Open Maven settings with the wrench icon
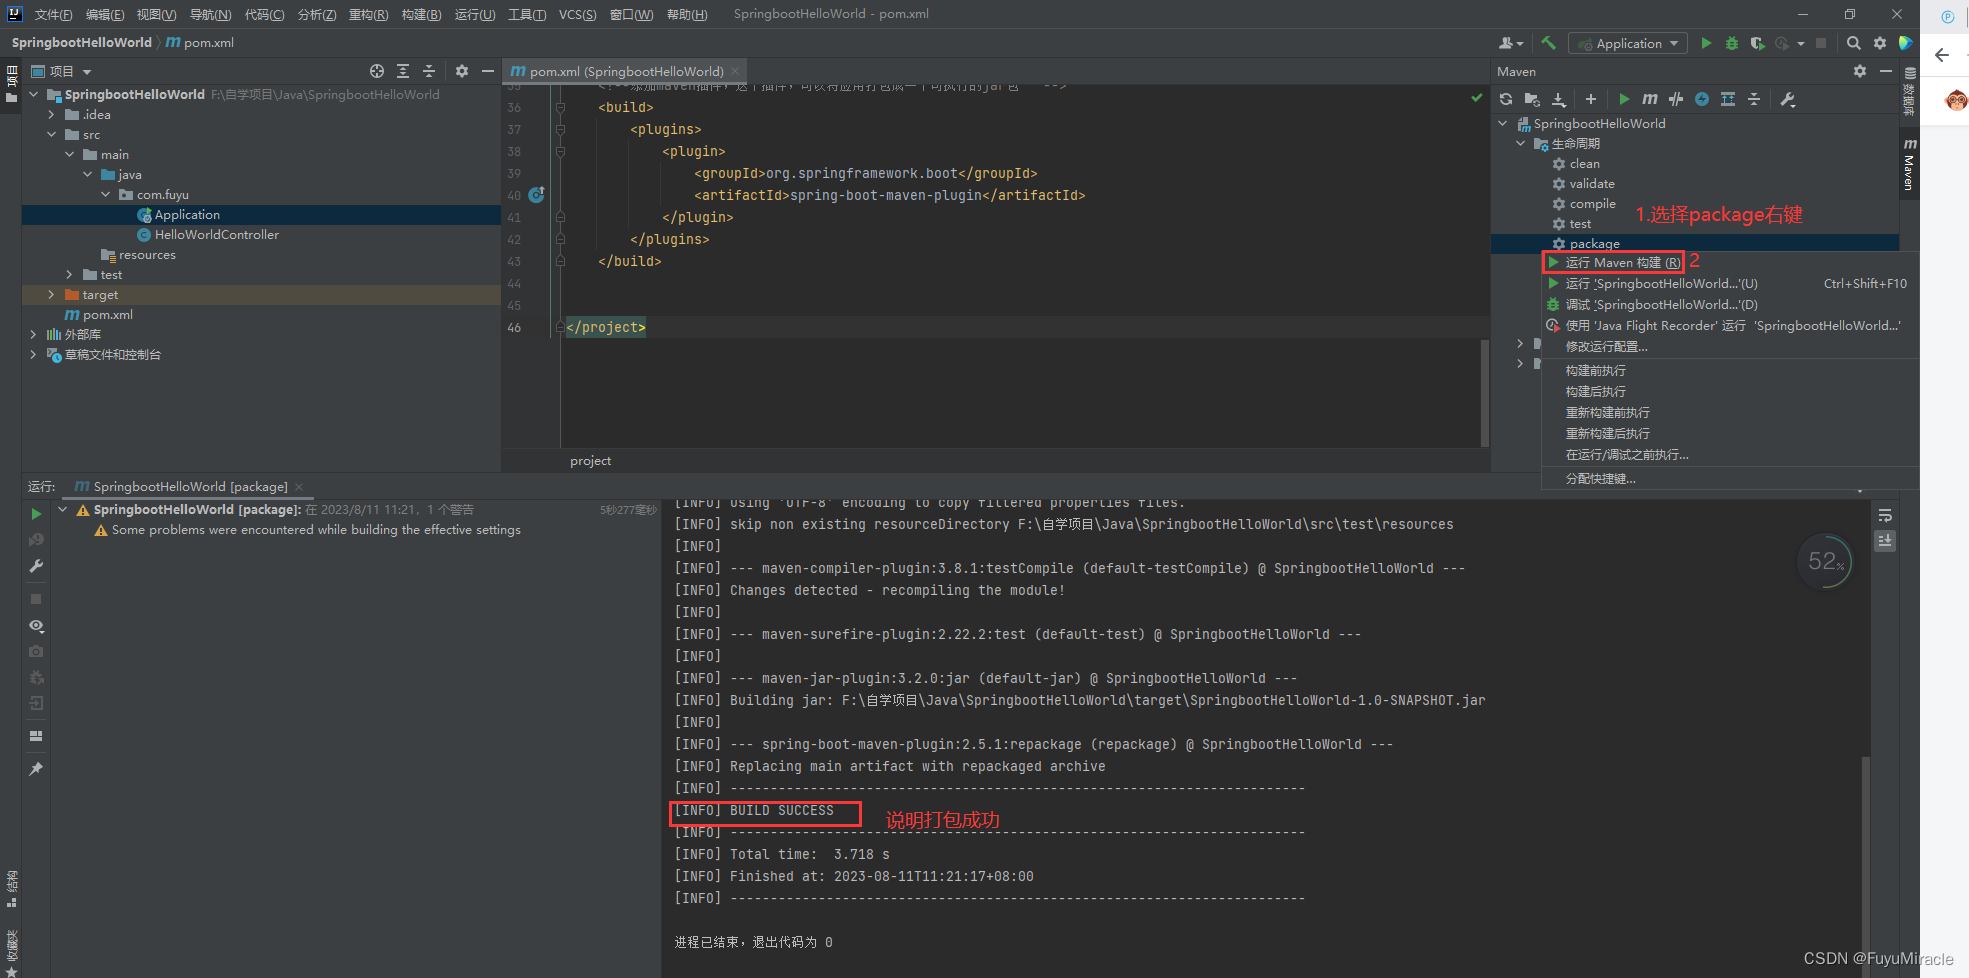This screenshot has width=1969, height=978. (x=1788, y=99)
